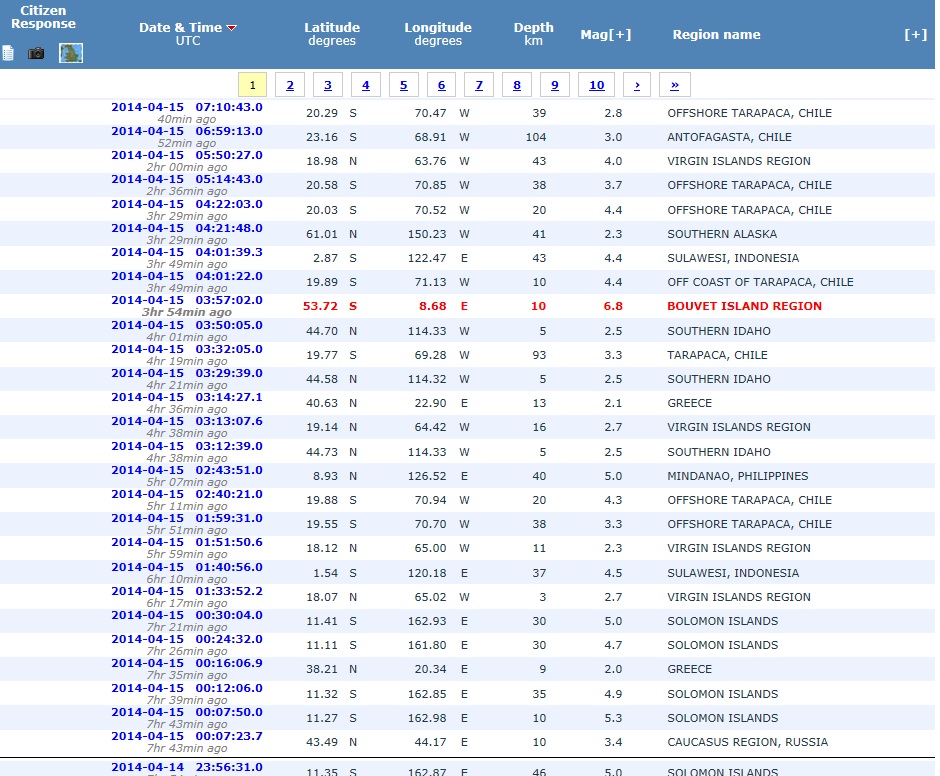
Task: Expand the [+] header after Region name
Action: click(x=915, y=34)
